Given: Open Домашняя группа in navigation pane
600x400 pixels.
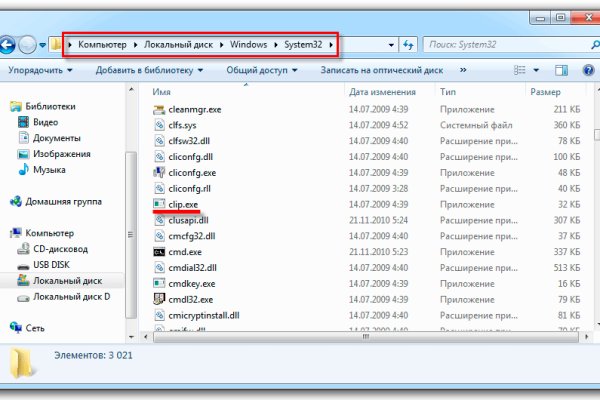Looking at the screenshot, I should click(65, 201).
